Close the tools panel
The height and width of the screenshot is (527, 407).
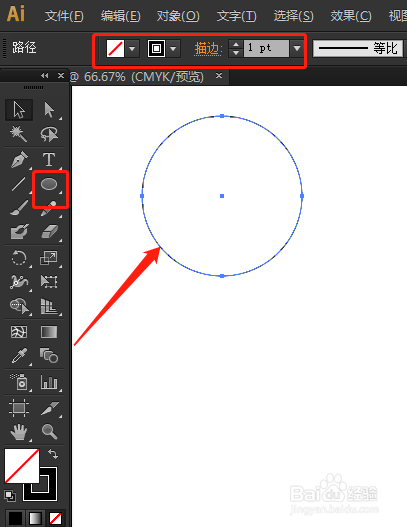(60, 76)
